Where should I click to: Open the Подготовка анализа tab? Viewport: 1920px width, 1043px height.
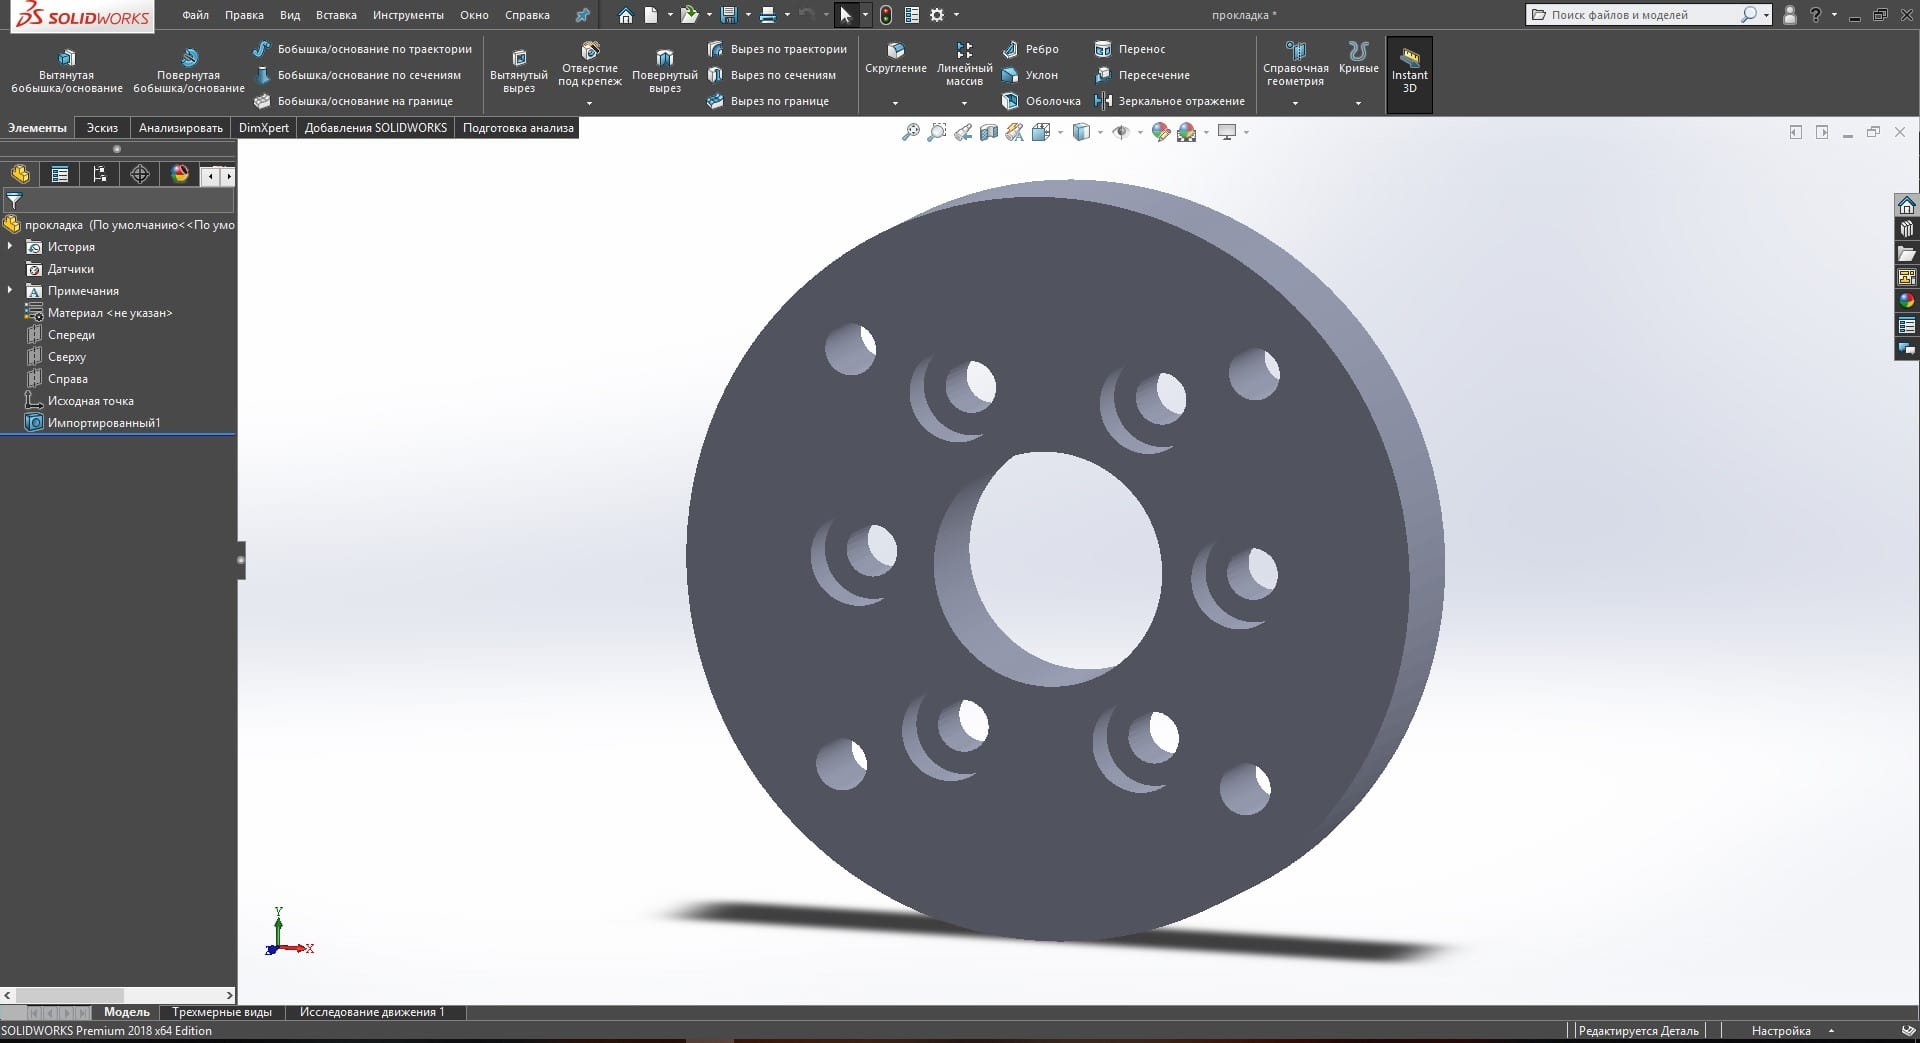[518, 128]
